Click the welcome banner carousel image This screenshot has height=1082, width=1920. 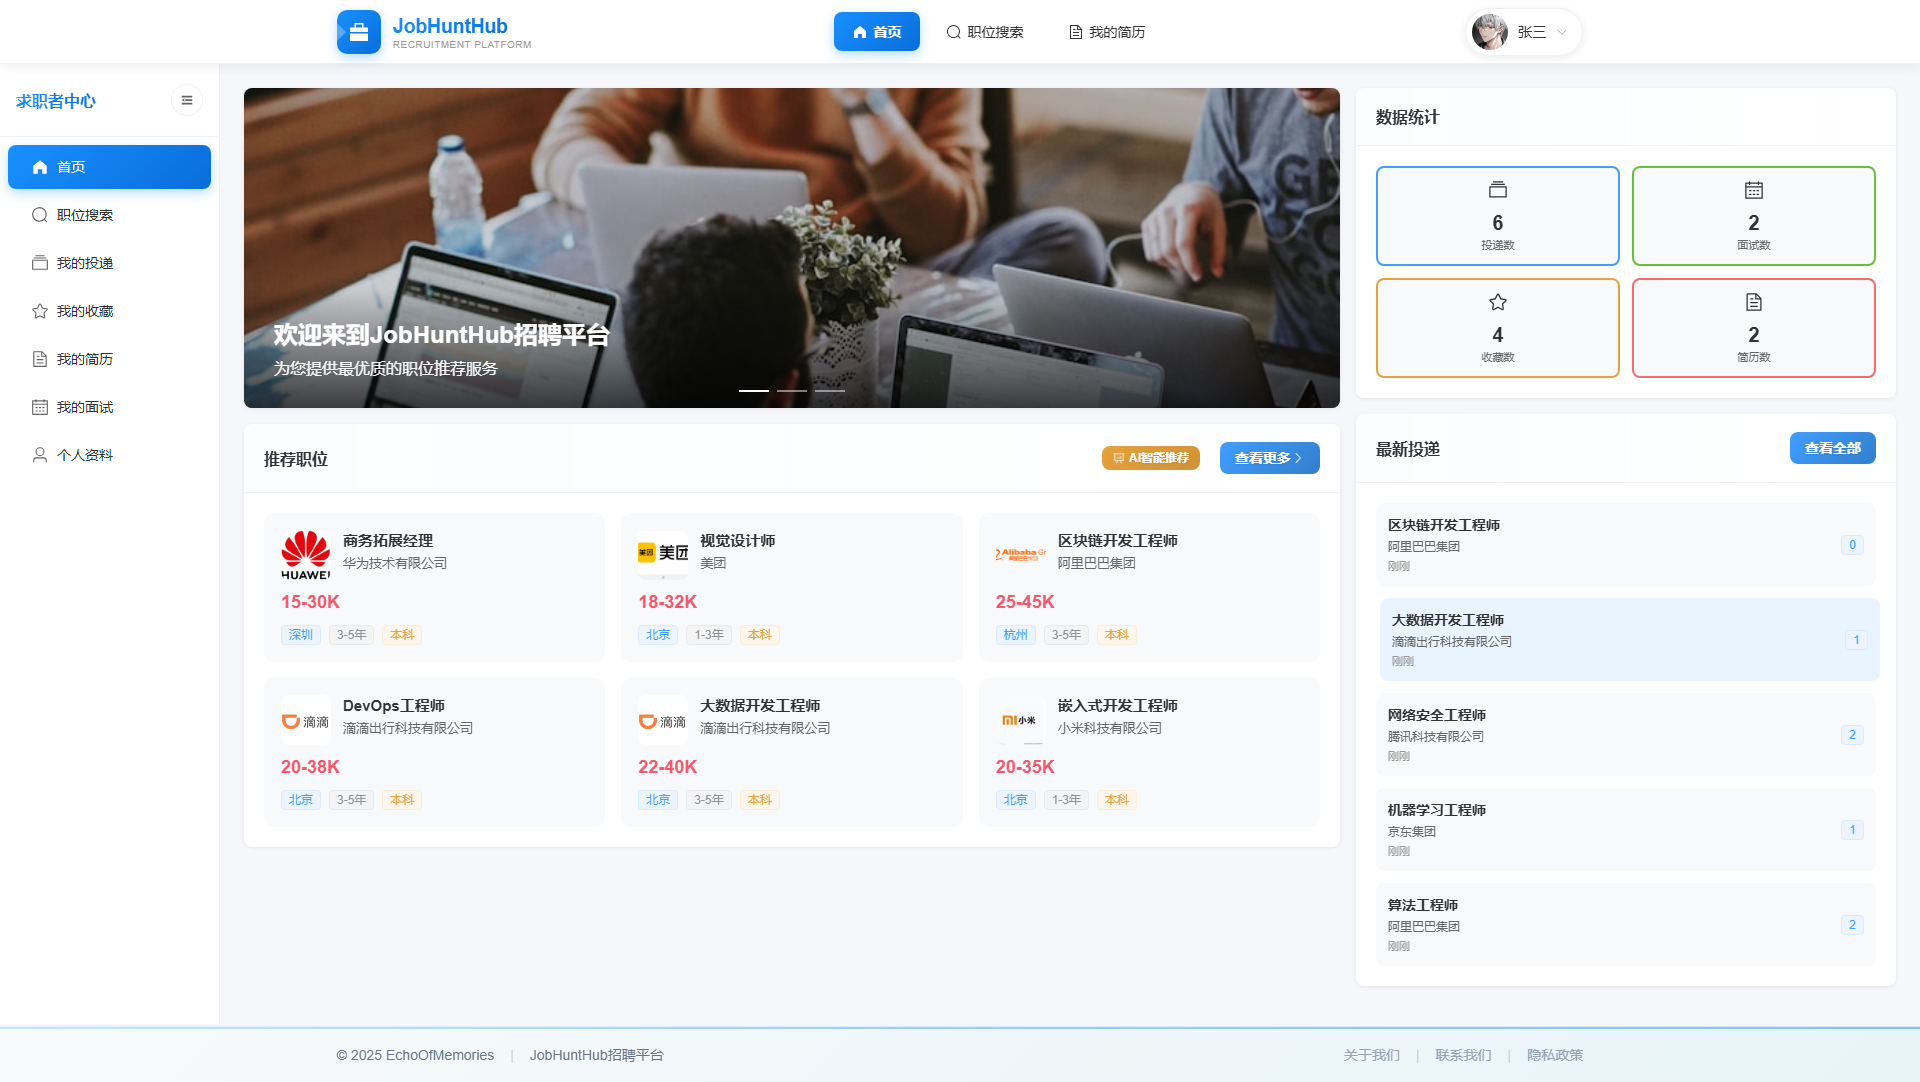(791, 248)
